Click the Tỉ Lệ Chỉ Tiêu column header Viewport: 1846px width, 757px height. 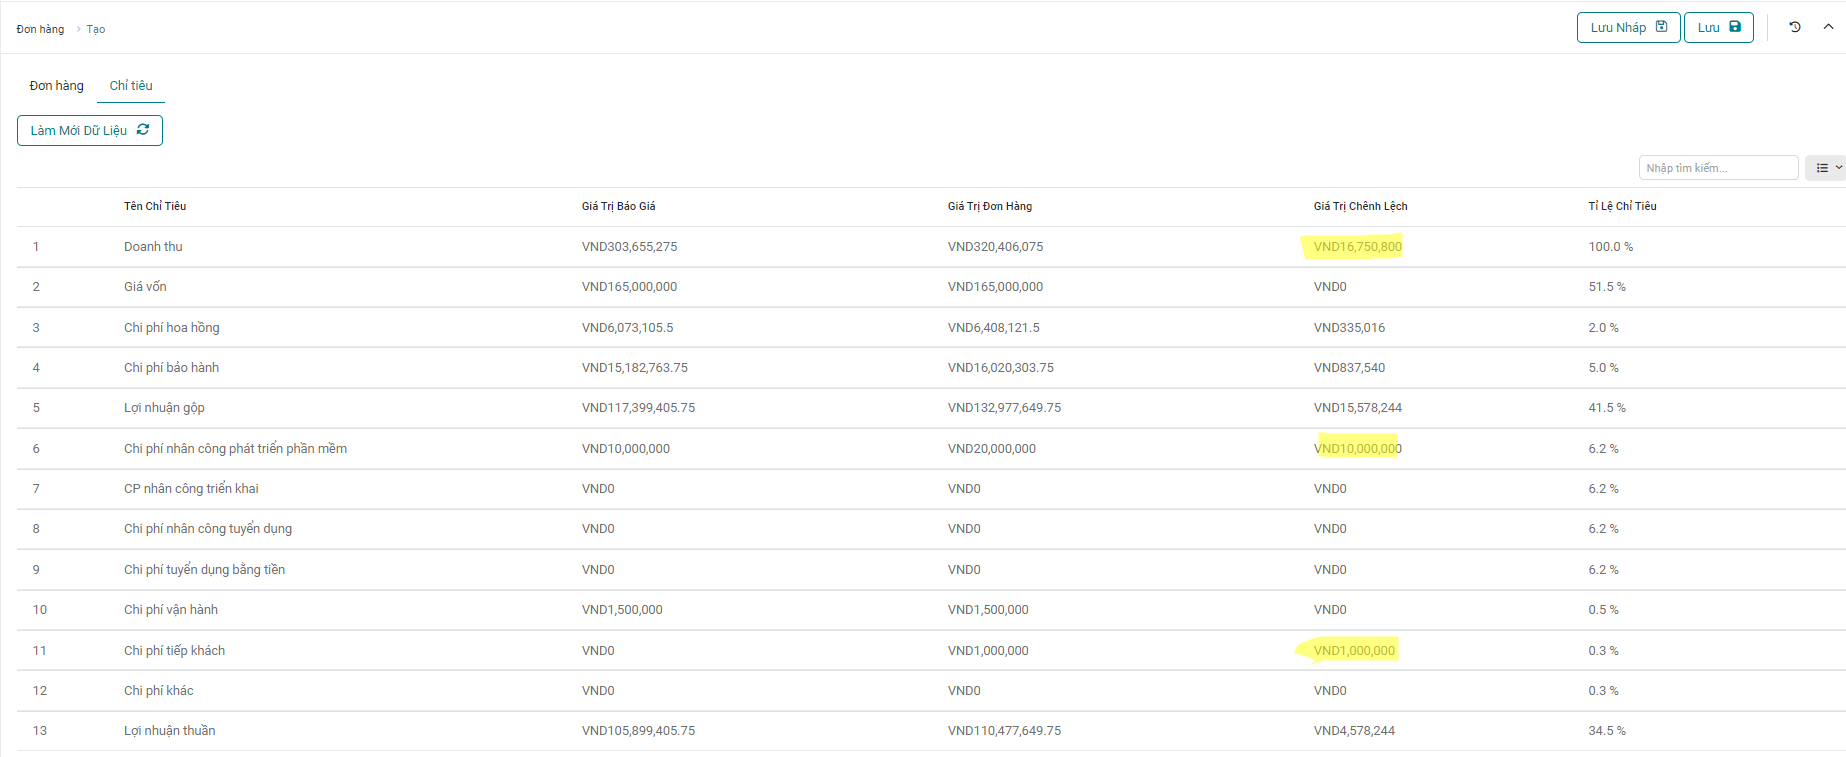[x=1622, y=206]
